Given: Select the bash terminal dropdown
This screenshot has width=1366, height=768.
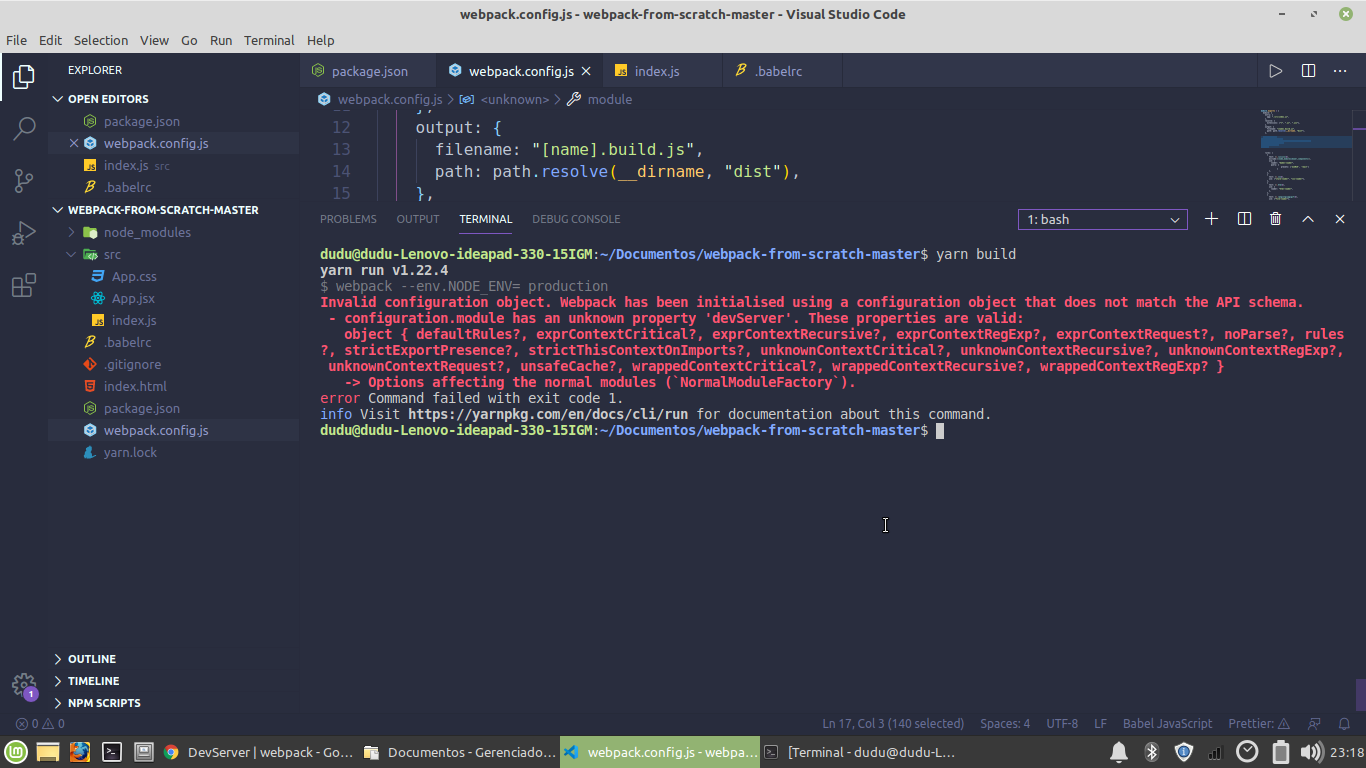Looking at the screenshot, I should (x=1103, y=219).
